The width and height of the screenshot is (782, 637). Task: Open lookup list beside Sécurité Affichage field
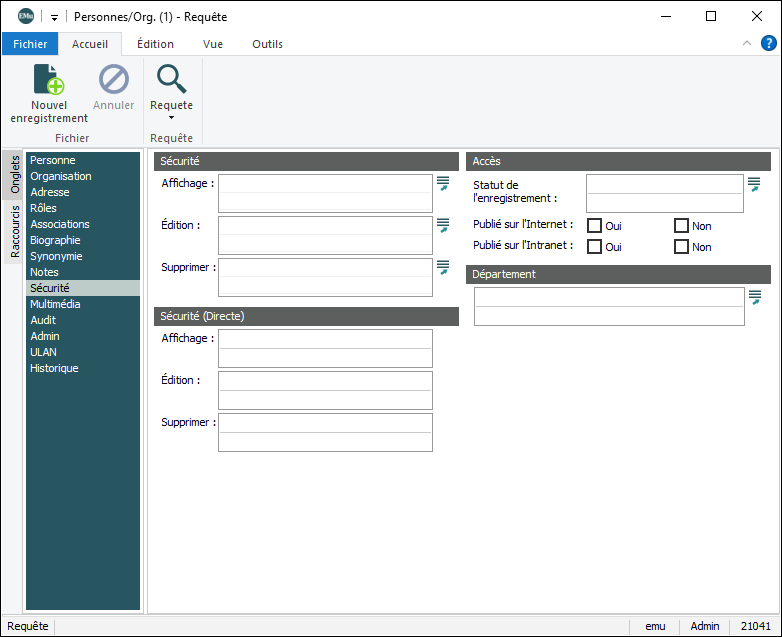(x=443, y=183)
